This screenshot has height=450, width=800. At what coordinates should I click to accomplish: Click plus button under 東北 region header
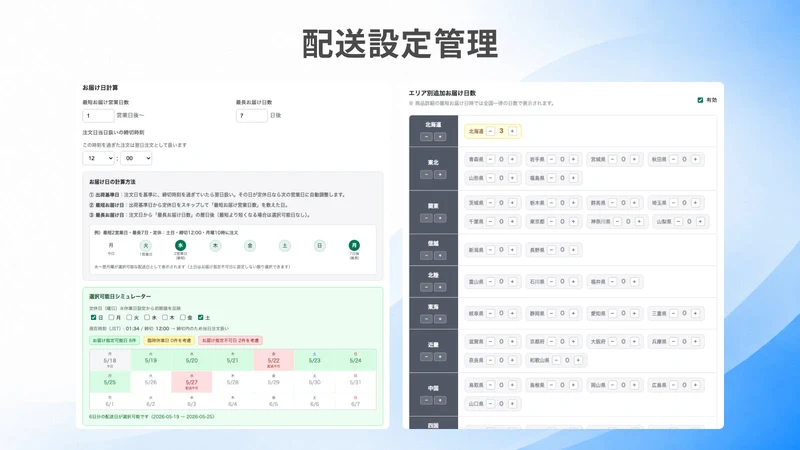pos(440,174)
